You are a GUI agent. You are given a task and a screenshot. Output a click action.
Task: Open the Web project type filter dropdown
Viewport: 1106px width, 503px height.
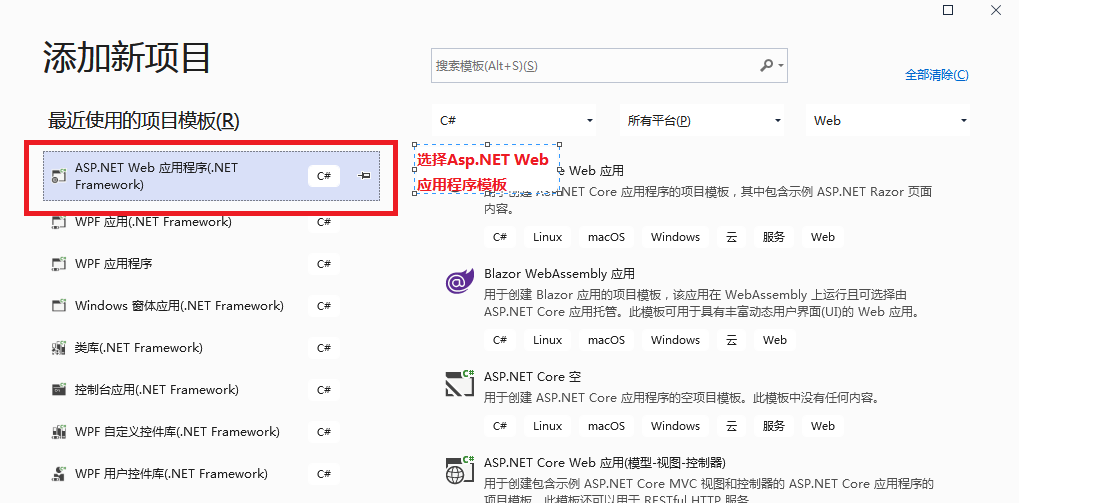888,121
